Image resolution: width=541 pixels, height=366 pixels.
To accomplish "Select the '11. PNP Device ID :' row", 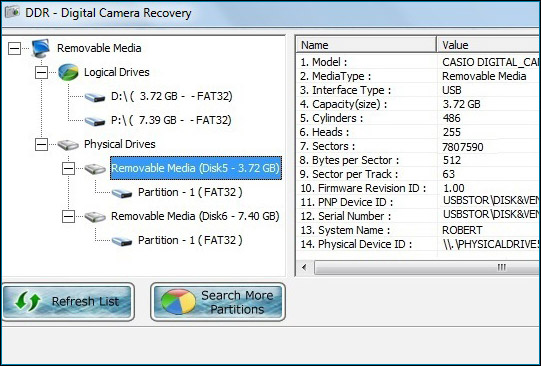I will coord(419,202).
